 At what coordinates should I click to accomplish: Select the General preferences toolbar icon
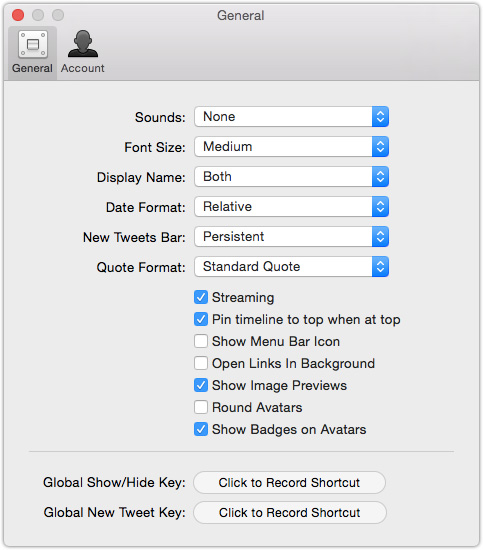coord(33,53)
